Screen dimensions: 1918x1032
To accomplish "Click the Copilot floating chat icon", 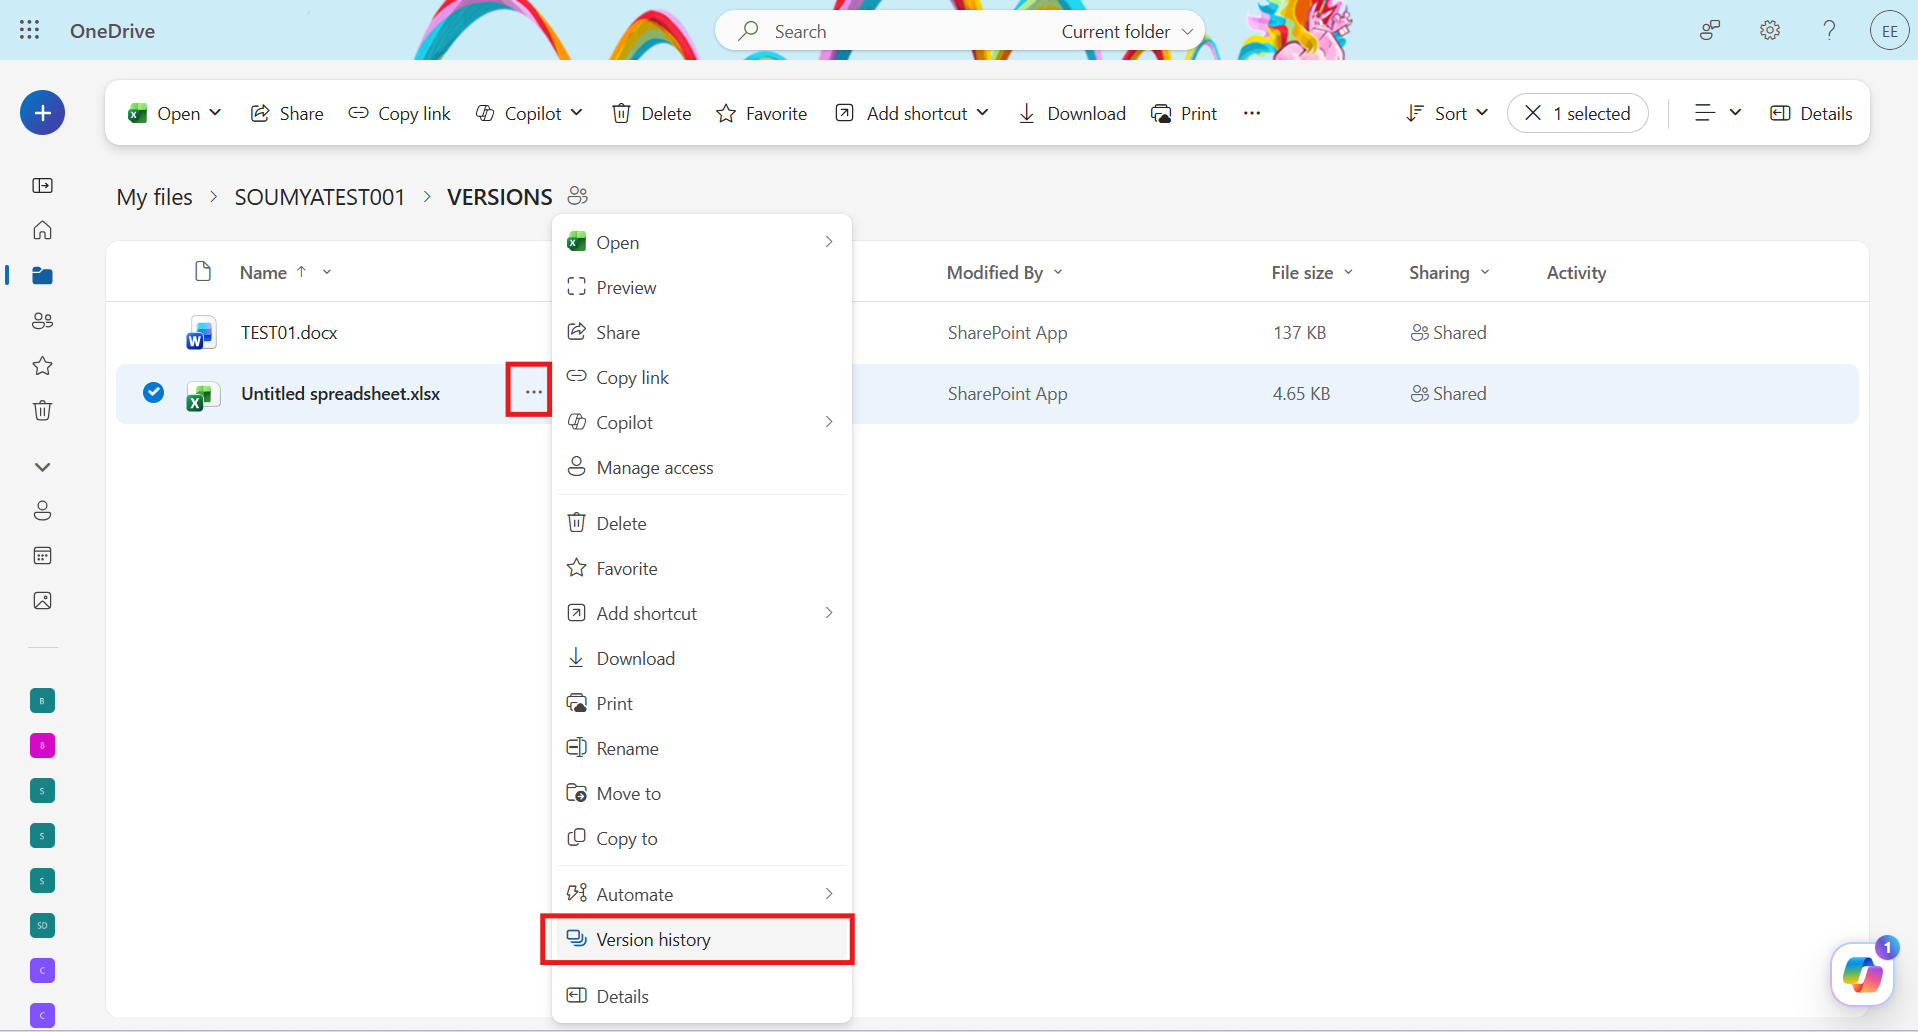I will (1862, 974).
